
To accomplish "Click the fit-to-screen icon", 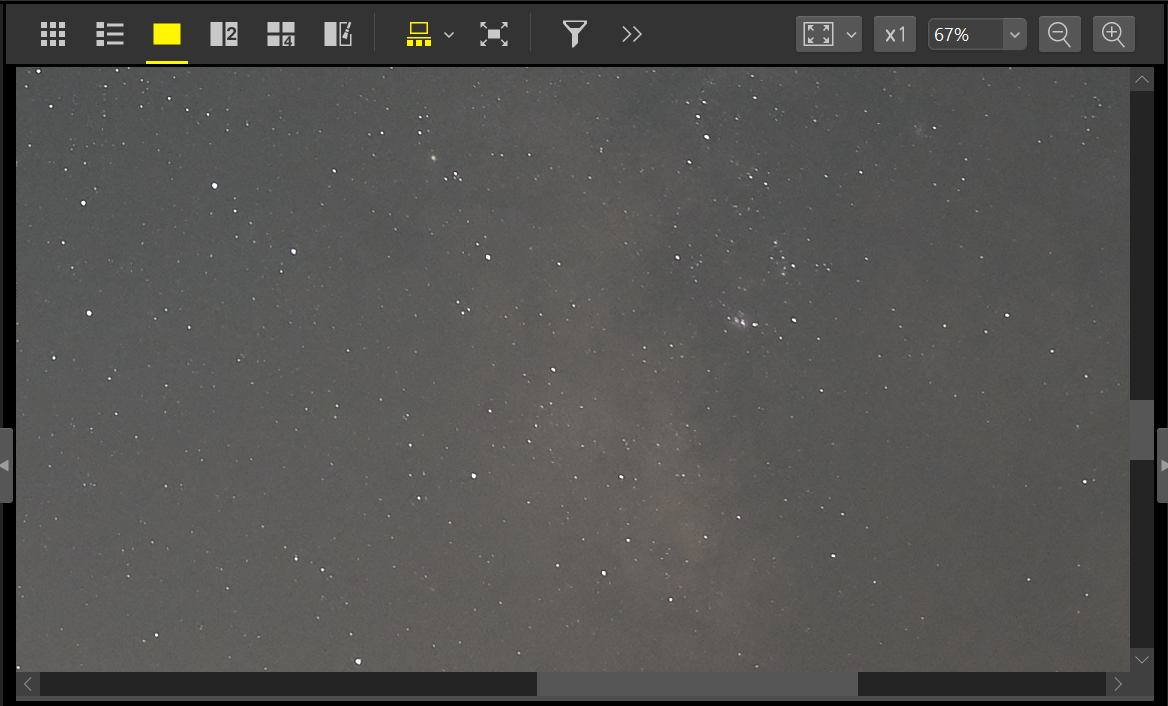I will coord(818,34).
